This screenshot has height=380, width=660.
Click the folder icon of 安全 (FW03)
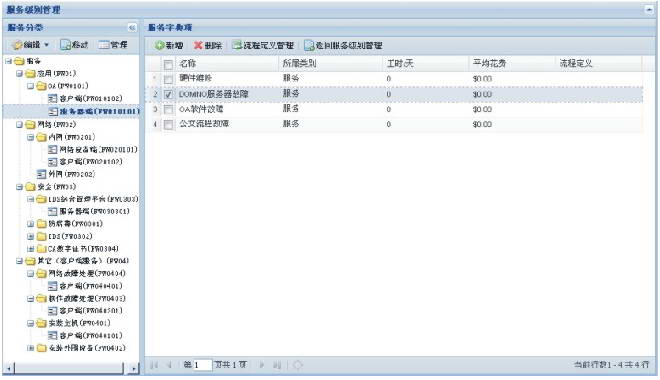click(30, 187)
